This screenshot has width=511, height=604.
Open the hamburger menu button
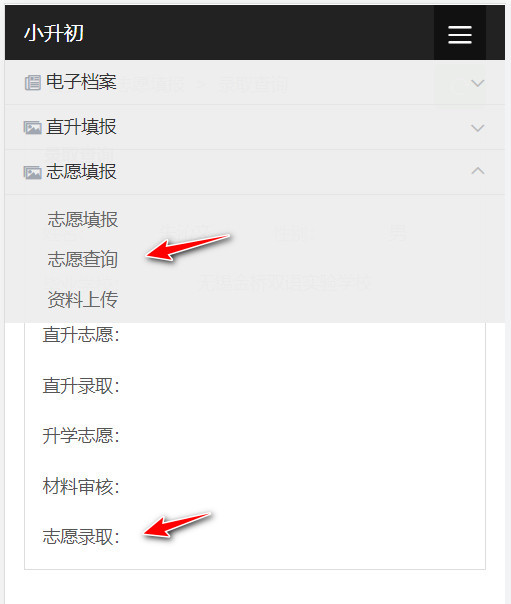point(460,34)
